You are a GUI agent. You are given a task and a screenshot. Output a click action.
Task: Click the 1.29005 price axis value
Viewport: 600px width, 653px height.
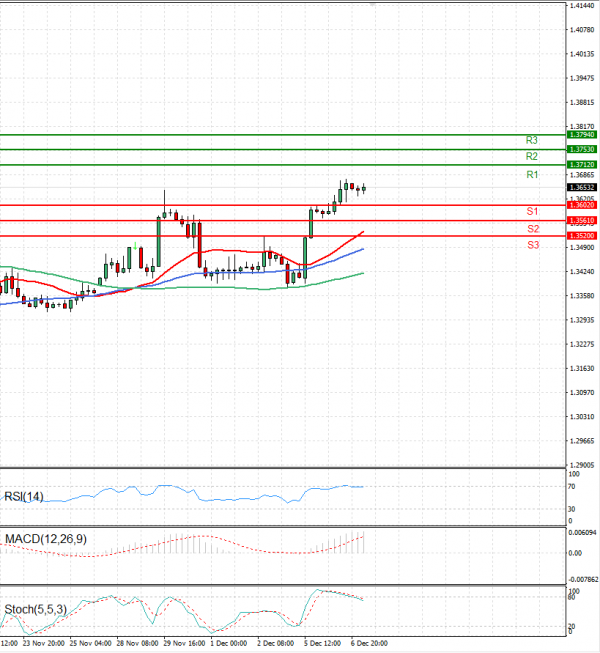coord(582,465)
